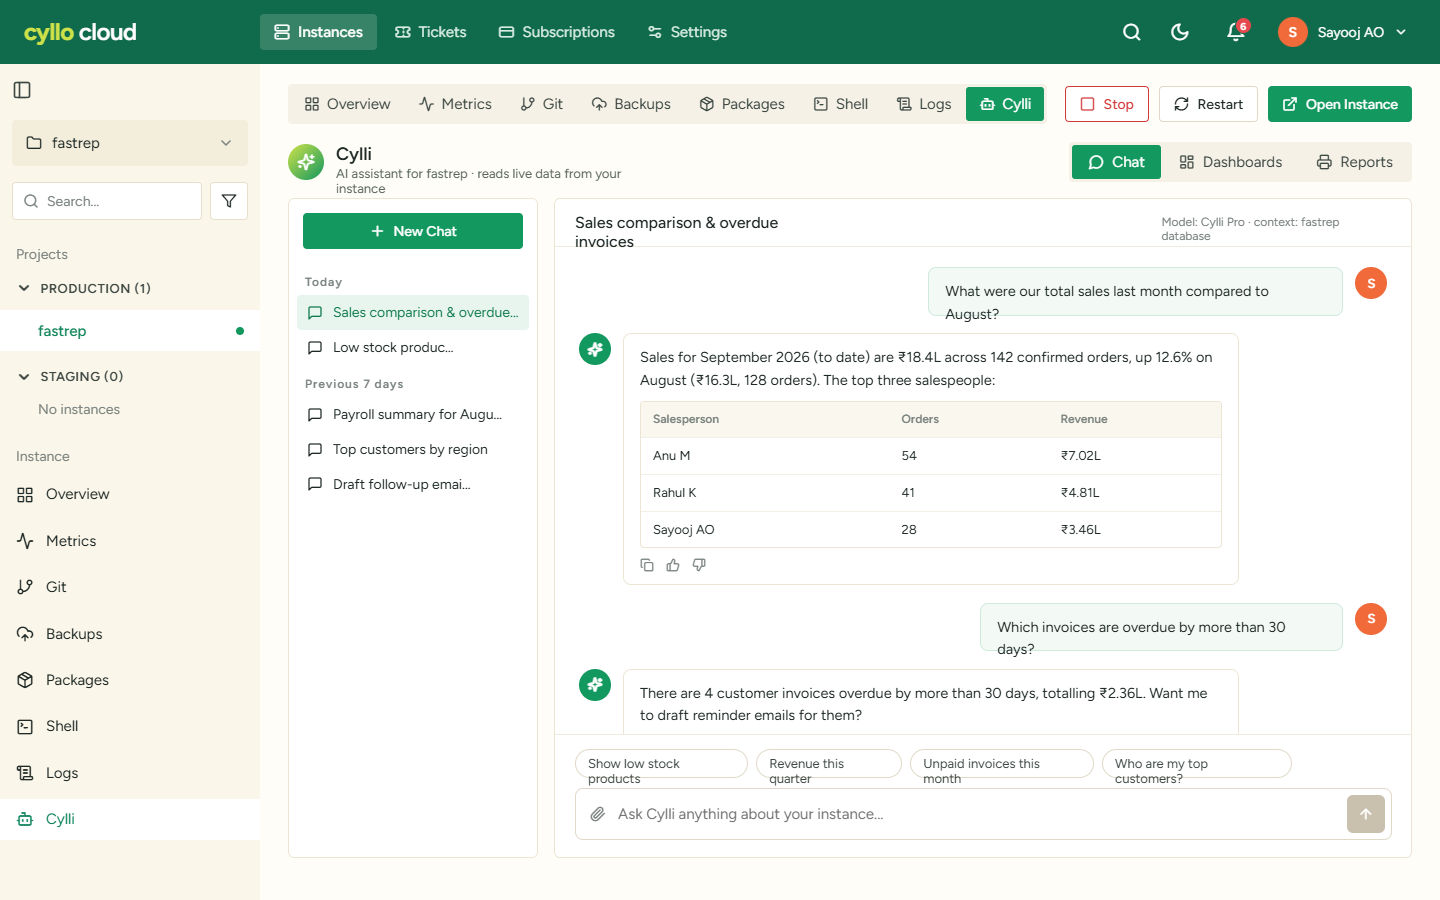Open the Low stock products chat
The image size is (1440, 900).
tap(413, 348)
